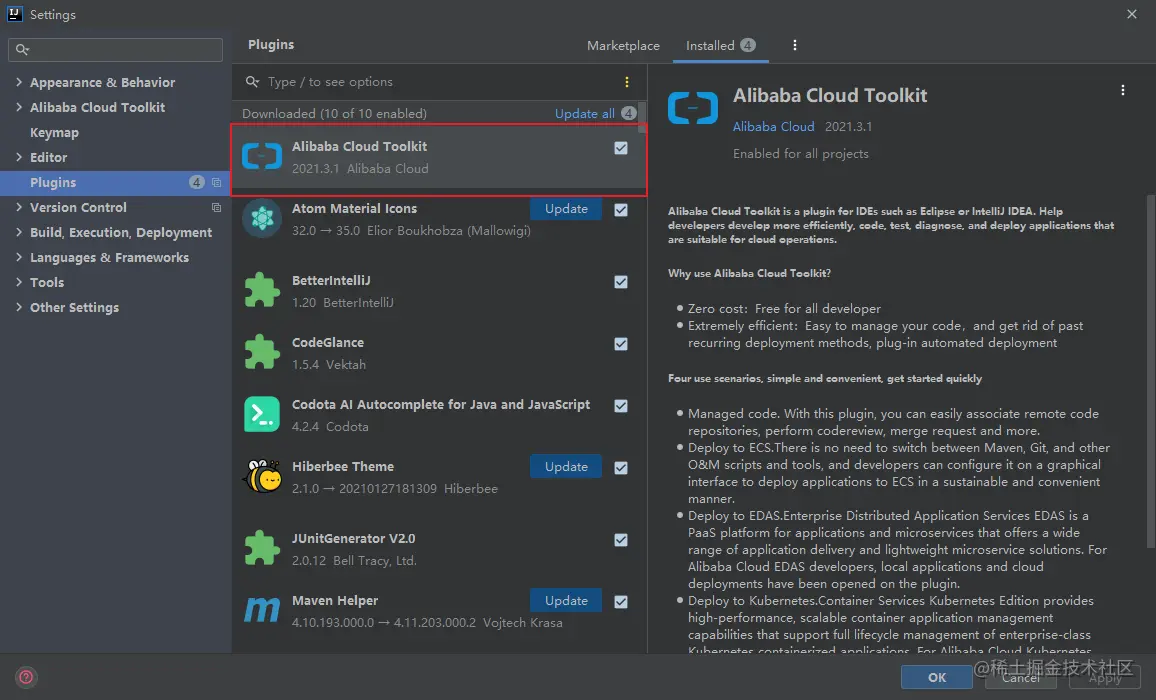1156x700 pixels.
Task: Update the Maven Helper plugin
Action: pyautogui.click(x=565, y=600)
